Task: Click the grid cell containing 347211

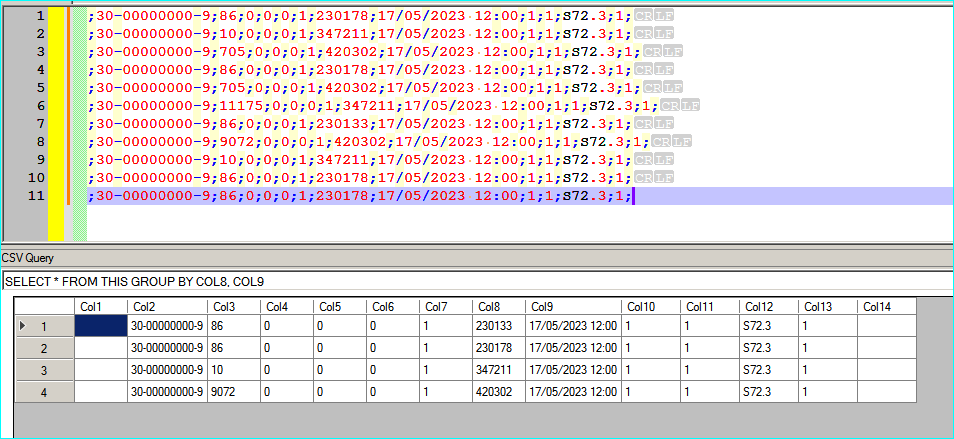Action: [499, 370]
